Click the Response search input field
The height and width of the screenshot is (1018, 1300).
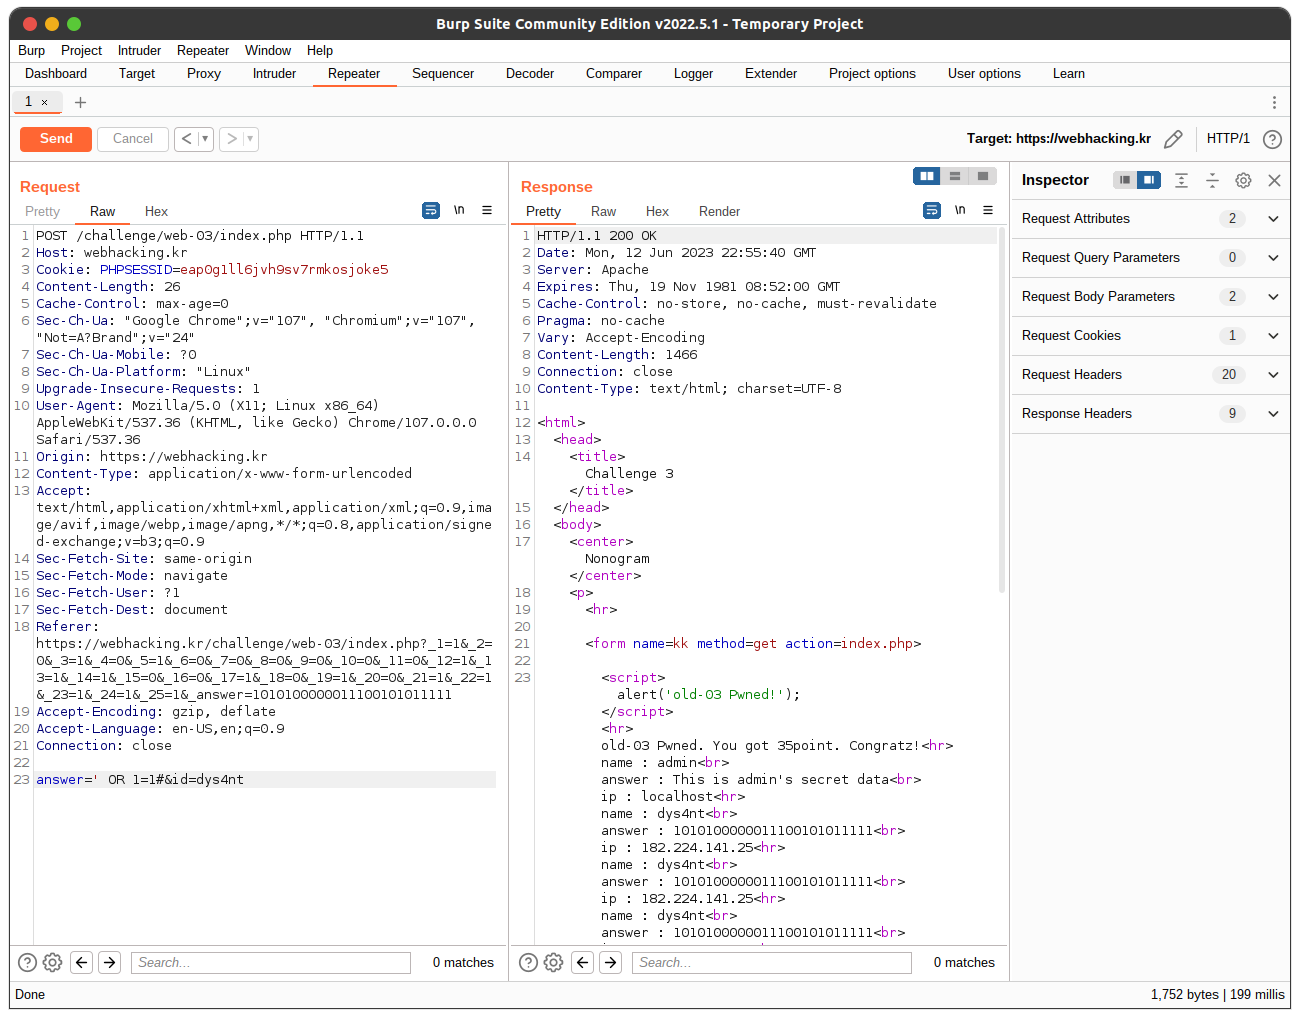[x=772, y=963]
